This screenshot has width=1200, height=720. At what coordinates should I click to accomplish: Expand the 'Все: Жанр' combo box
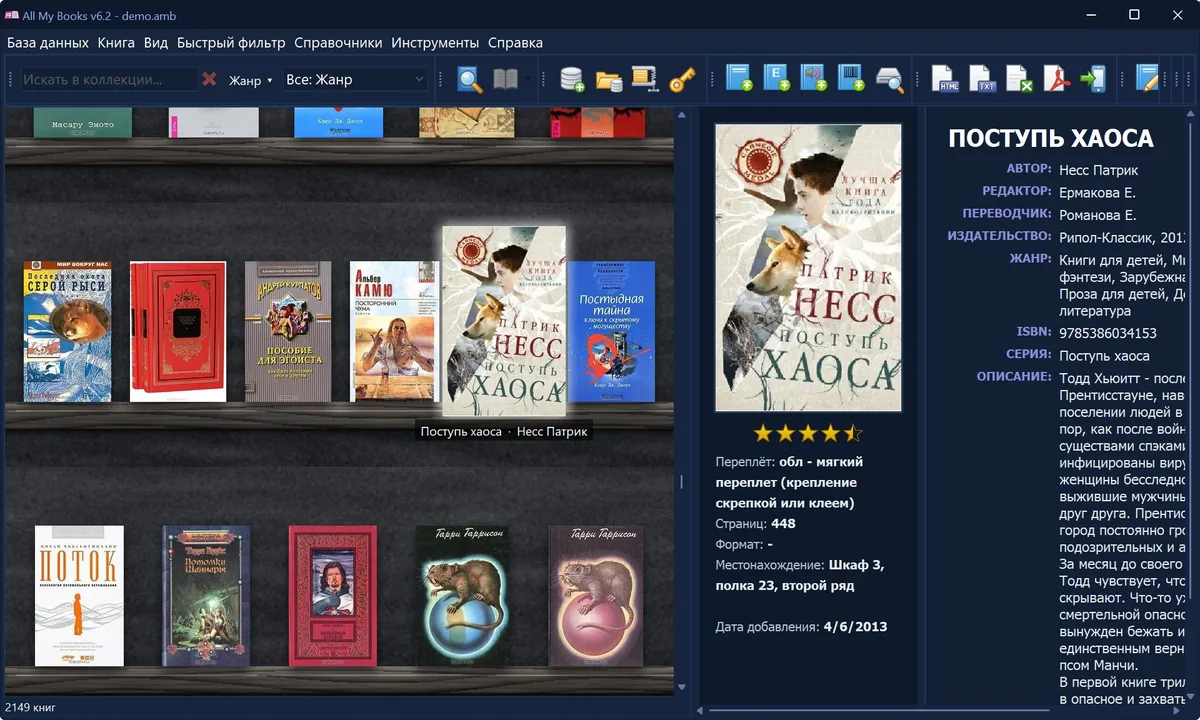point(355,79)
